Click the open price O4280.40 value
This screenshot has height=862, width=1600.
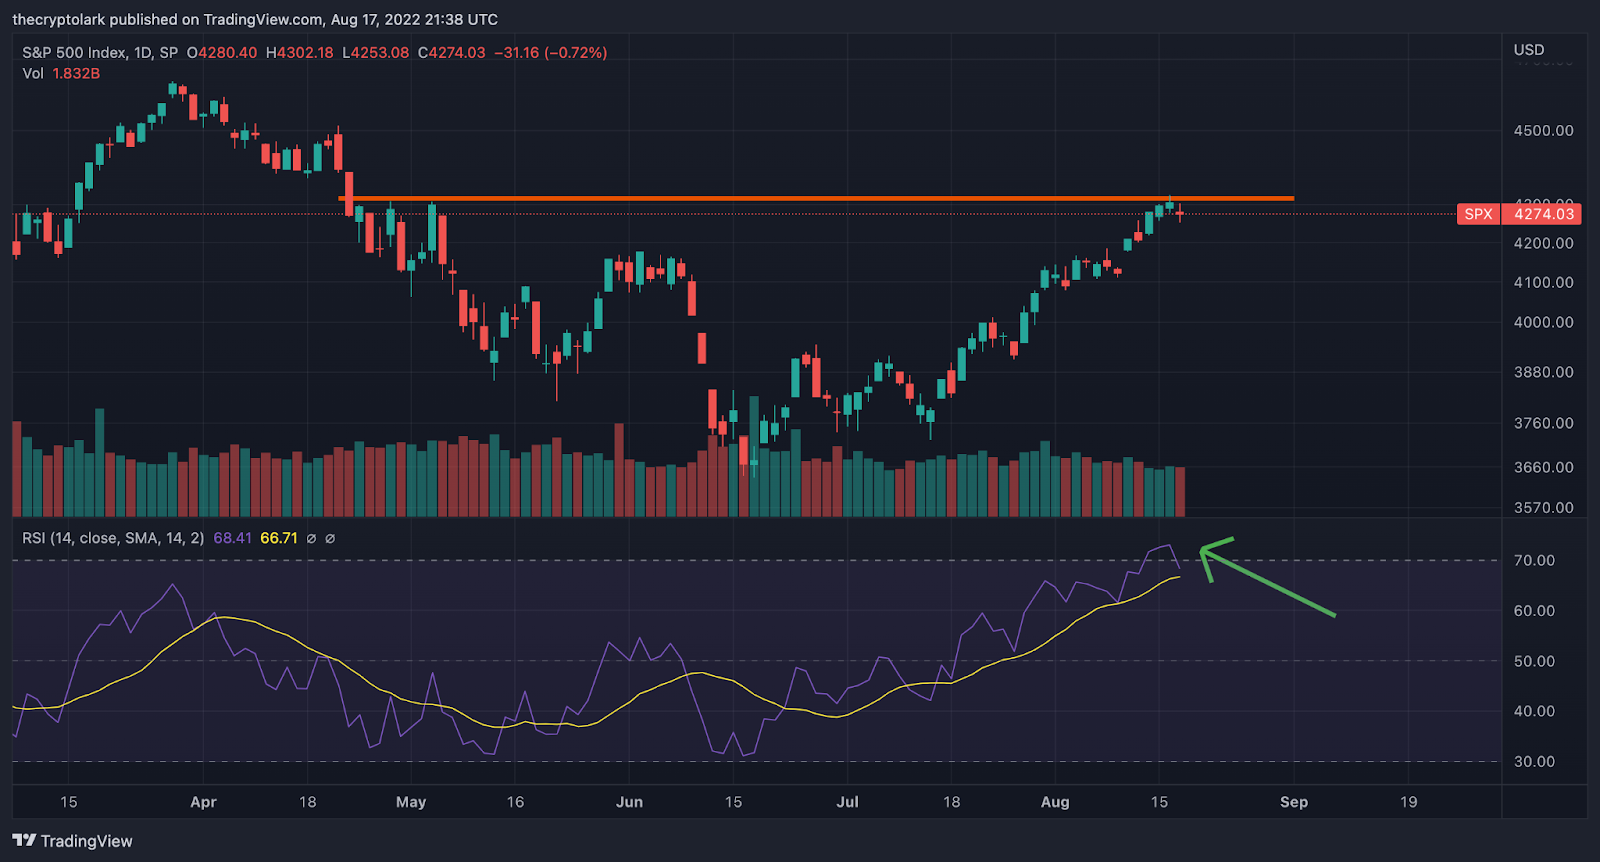tap(222, 52)
